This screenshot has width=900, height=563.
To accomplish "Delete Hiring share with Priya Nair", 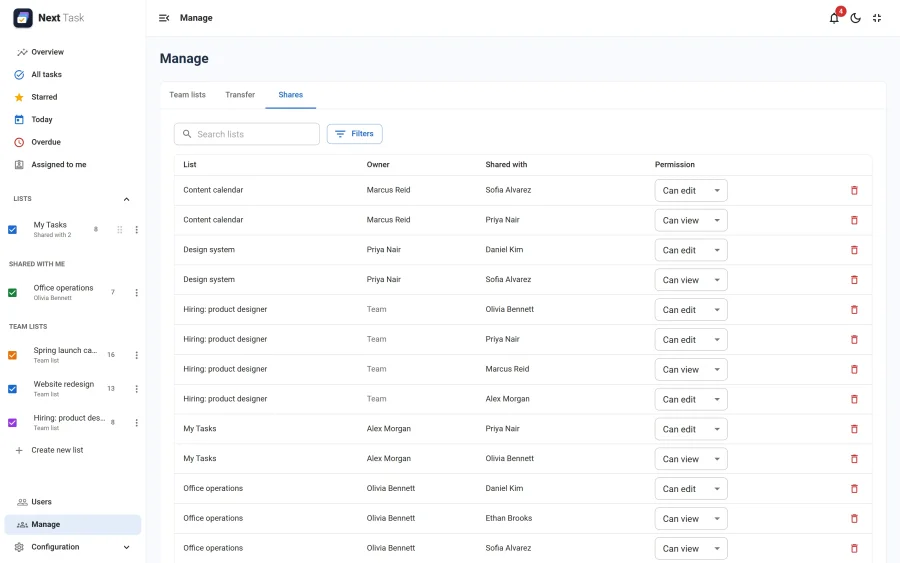I will (854, 340).
